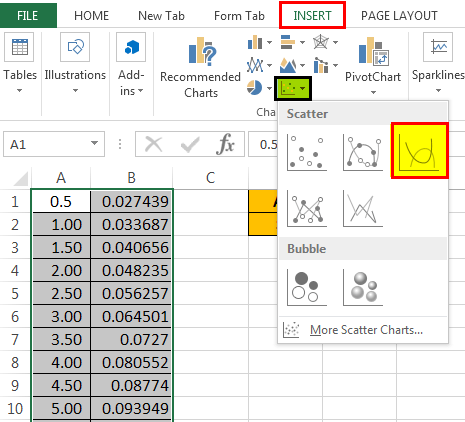Click cell A1 containing 0.5

coord(61,201)
